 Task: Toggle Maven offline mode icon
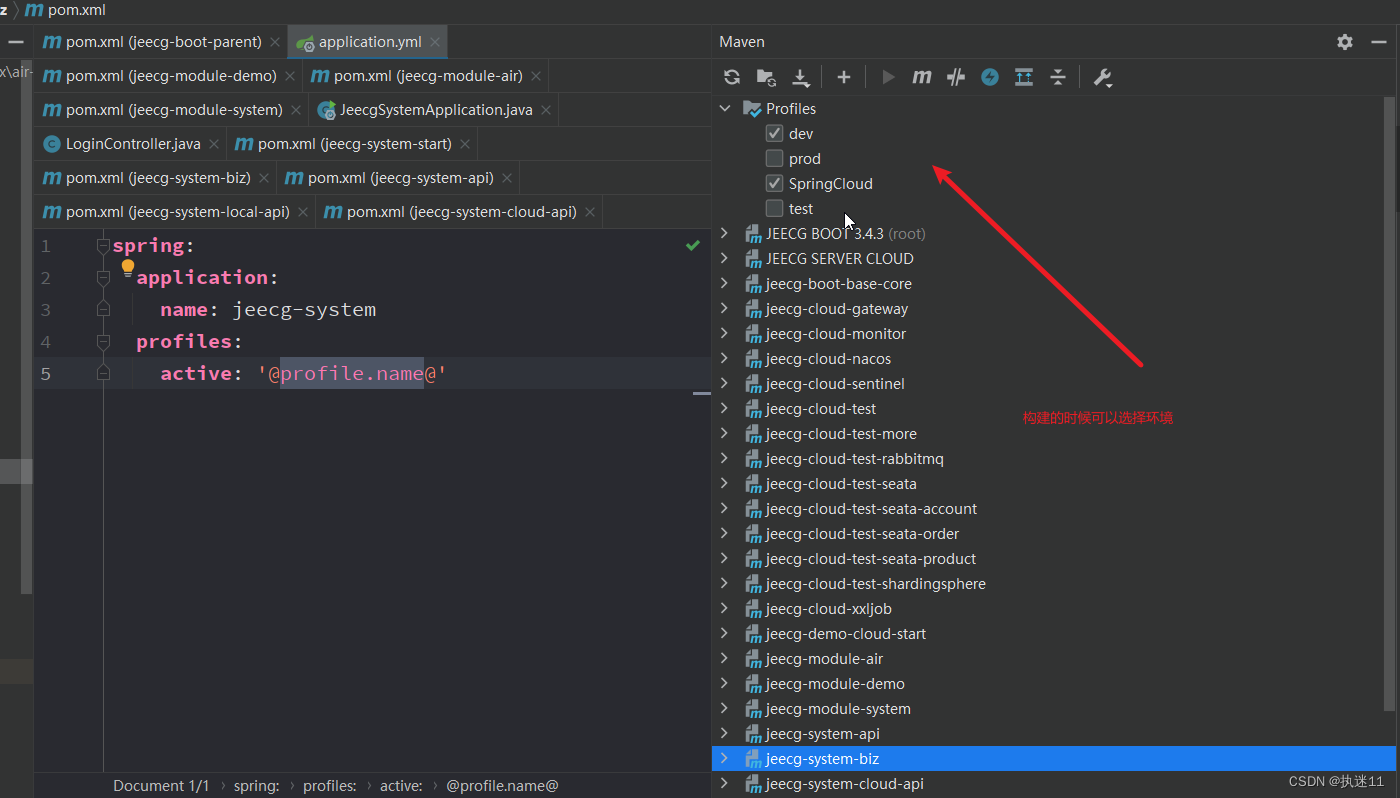(990, 77)
